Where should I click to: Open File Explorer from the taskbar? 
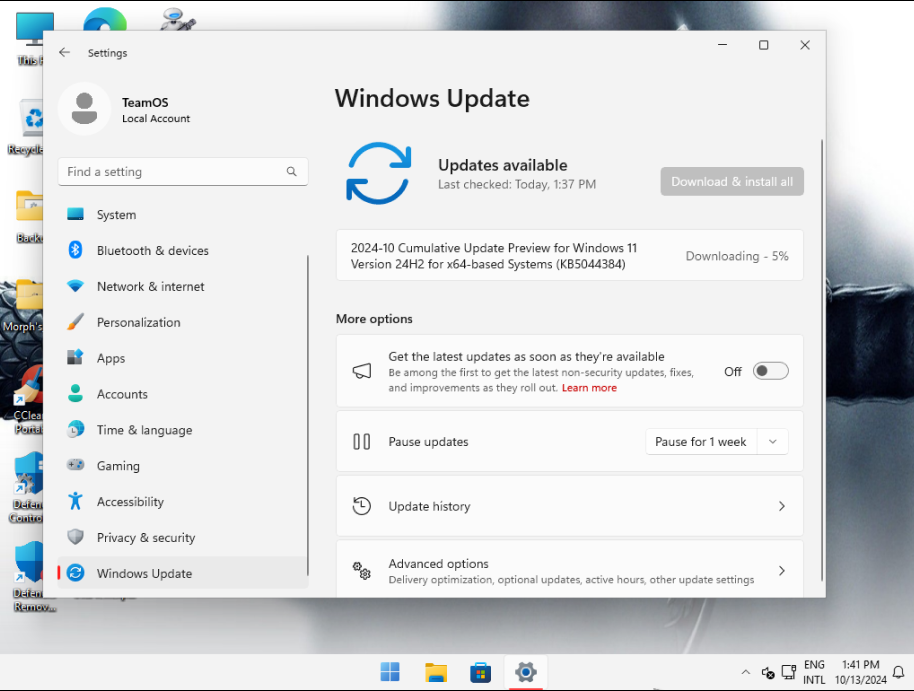click(x=435, y=672)
